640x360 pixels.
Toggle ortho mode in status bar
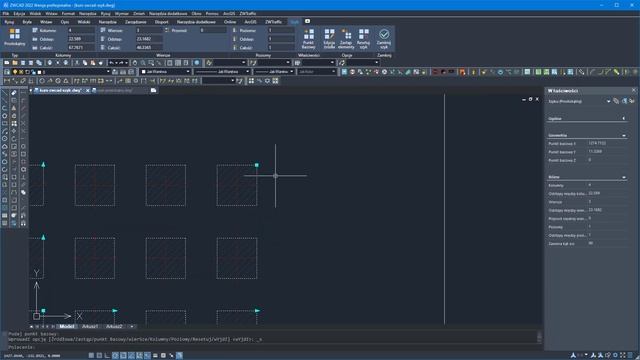click(x=107, y=356)
